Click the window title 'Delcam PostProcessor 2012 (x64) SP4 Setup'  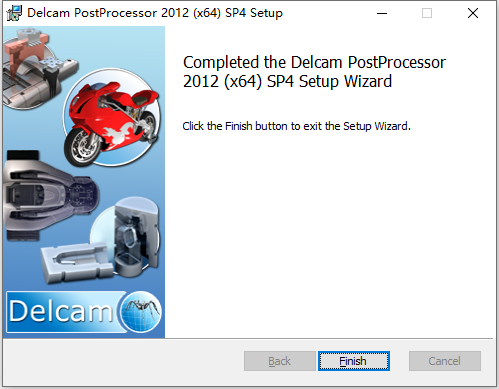point(155,13)
